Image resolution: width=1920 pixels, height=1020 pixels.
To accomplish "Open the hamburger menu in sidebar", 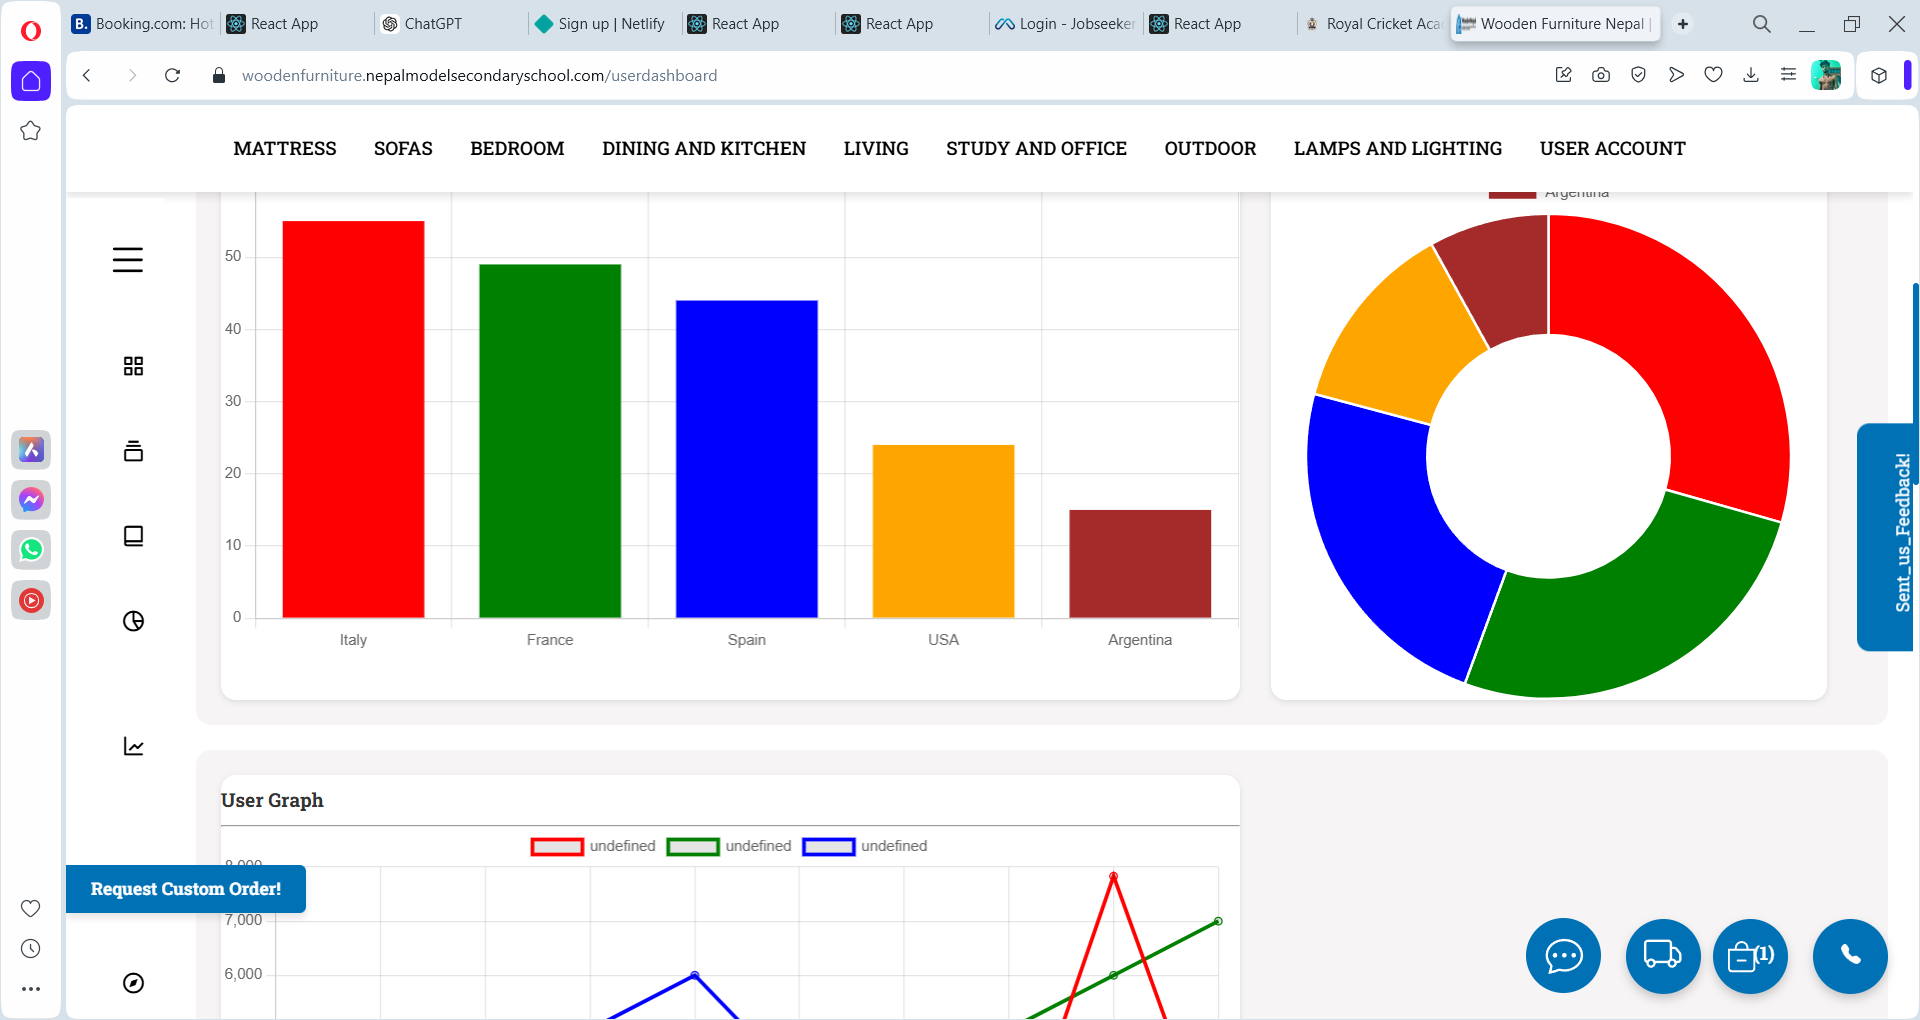I will pos(127,260).
